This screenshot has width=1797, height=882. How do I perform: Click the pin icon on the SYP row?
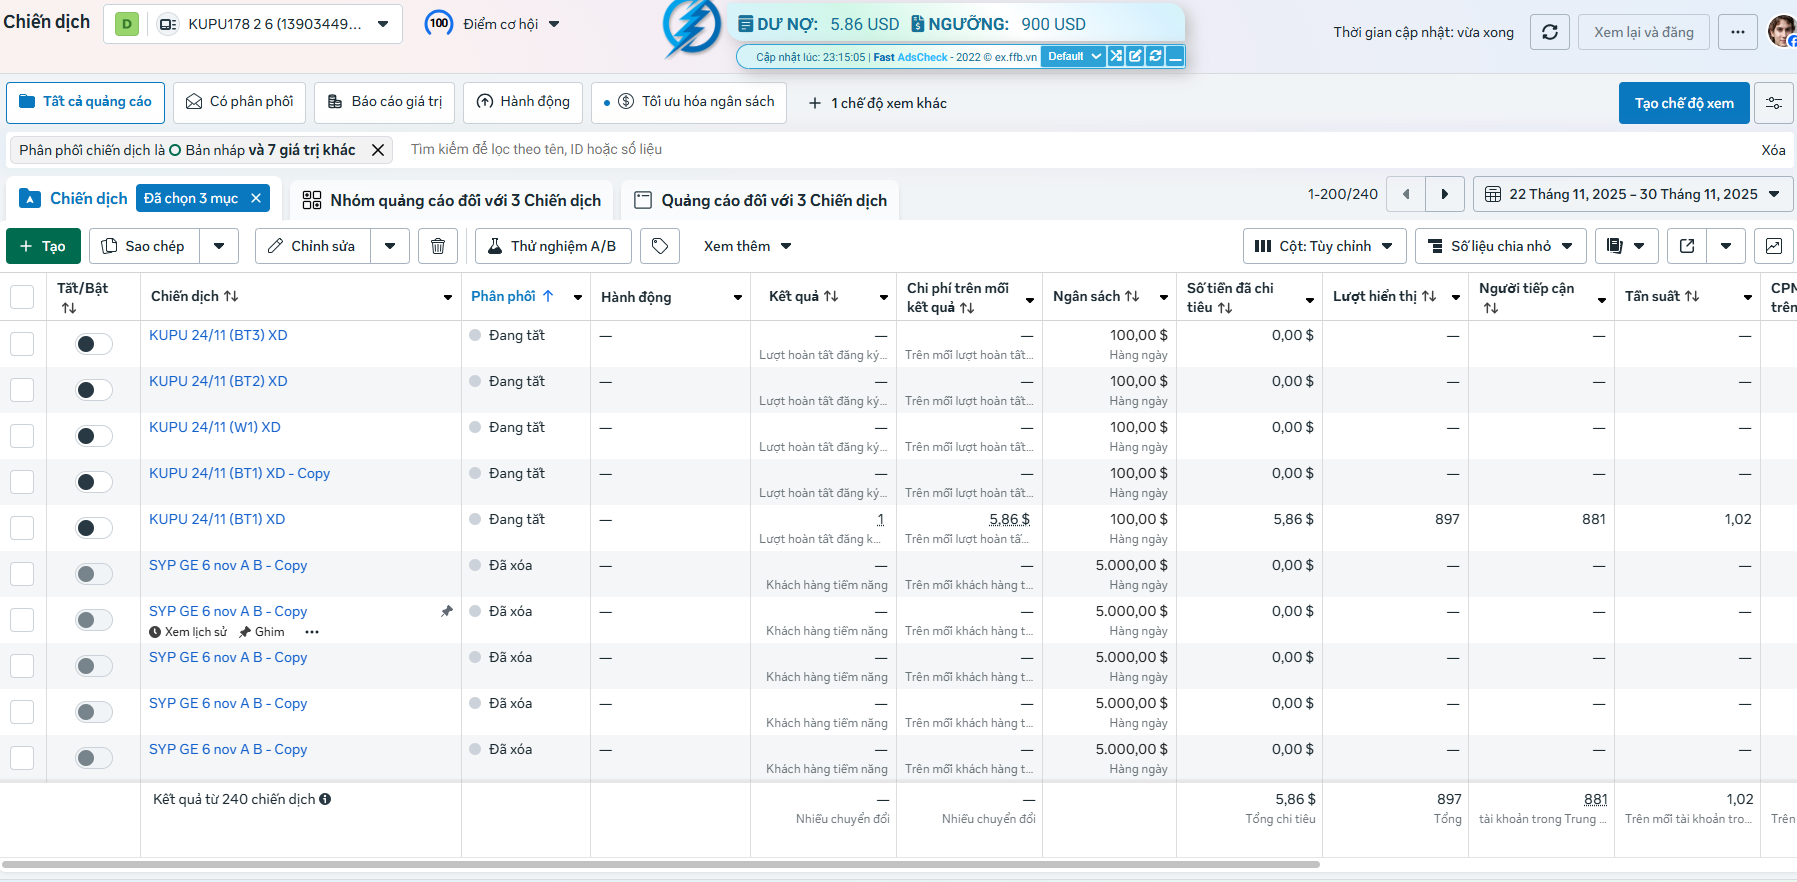447,611
